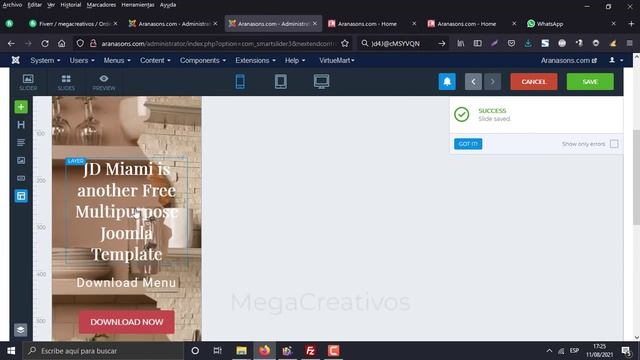Reload the page in browser
640x360 pixels.
(x=45, y=43)
